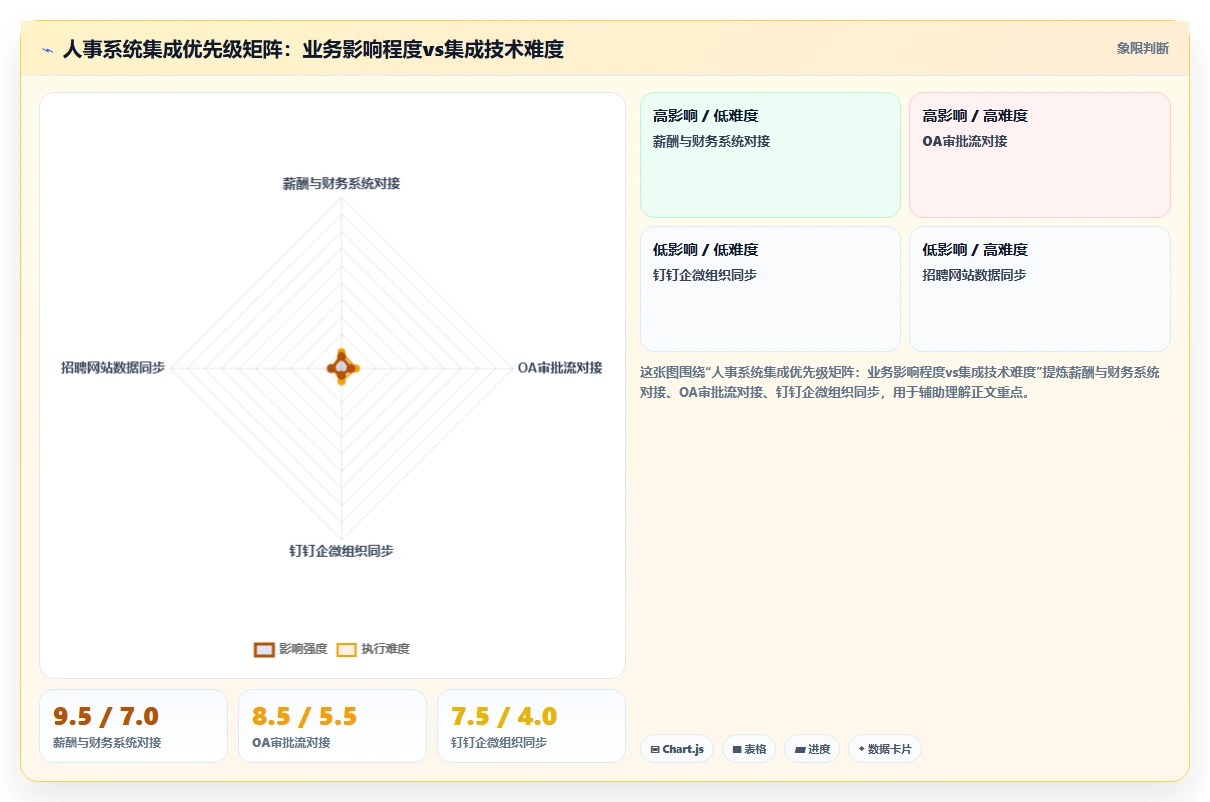Select the 表格 tag
Viewport: 1210px width, 802px height.
[749, 749]
